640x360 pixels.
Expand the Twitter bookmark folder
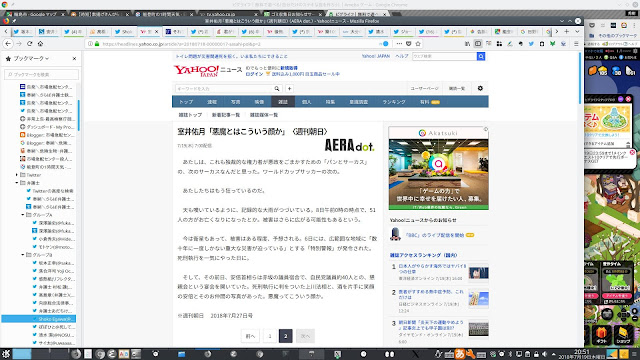click(17, 175)
